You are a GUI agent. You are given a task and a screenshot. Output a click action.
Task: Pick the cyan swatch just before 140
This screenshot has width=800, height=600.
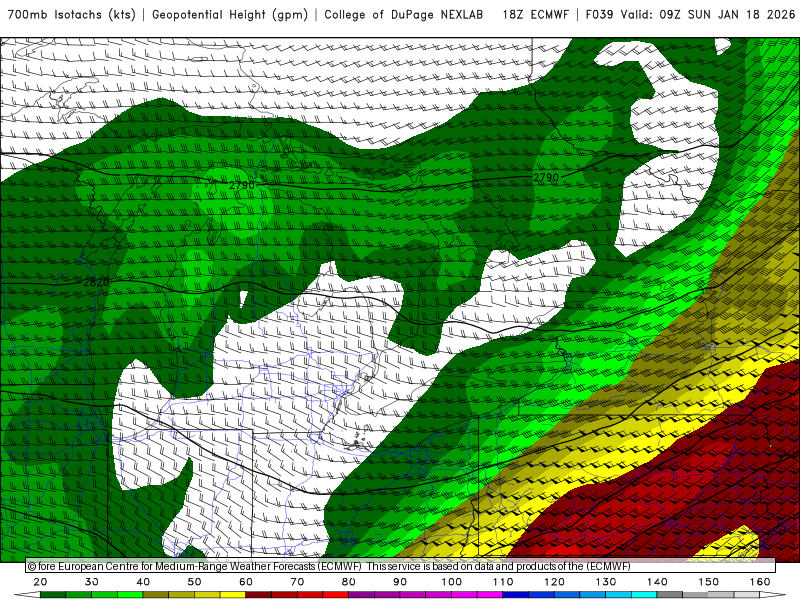point(644,594)
